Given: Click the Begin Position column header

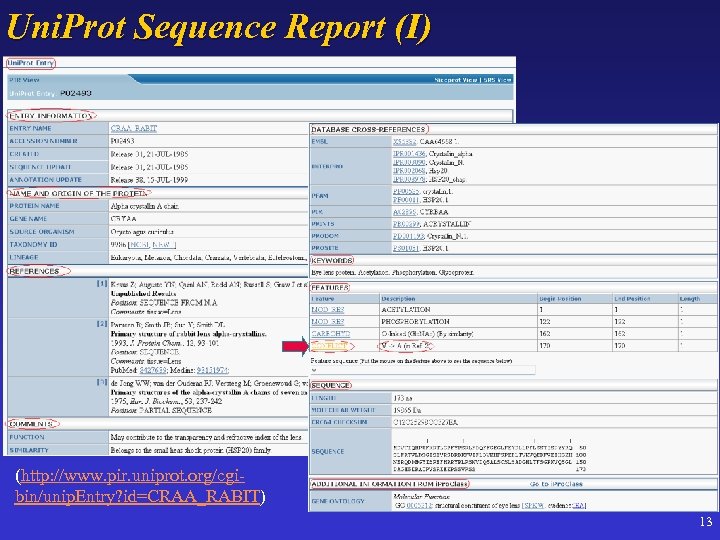Looking at the screenshot, I should (x=560, y=299).
